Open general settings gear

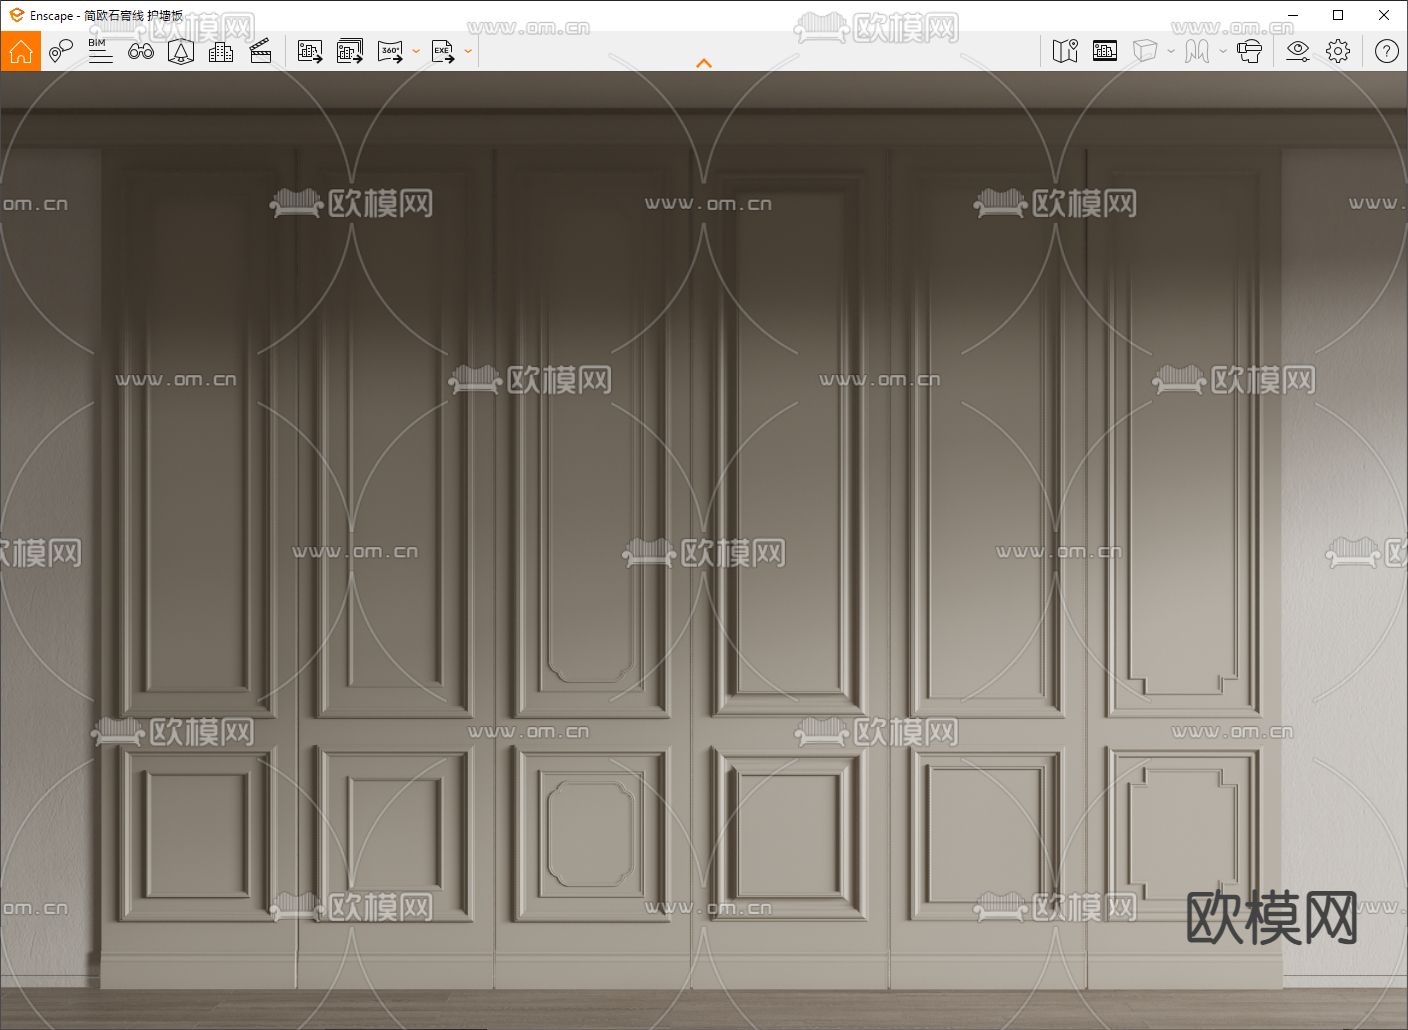pos(1338,51)
